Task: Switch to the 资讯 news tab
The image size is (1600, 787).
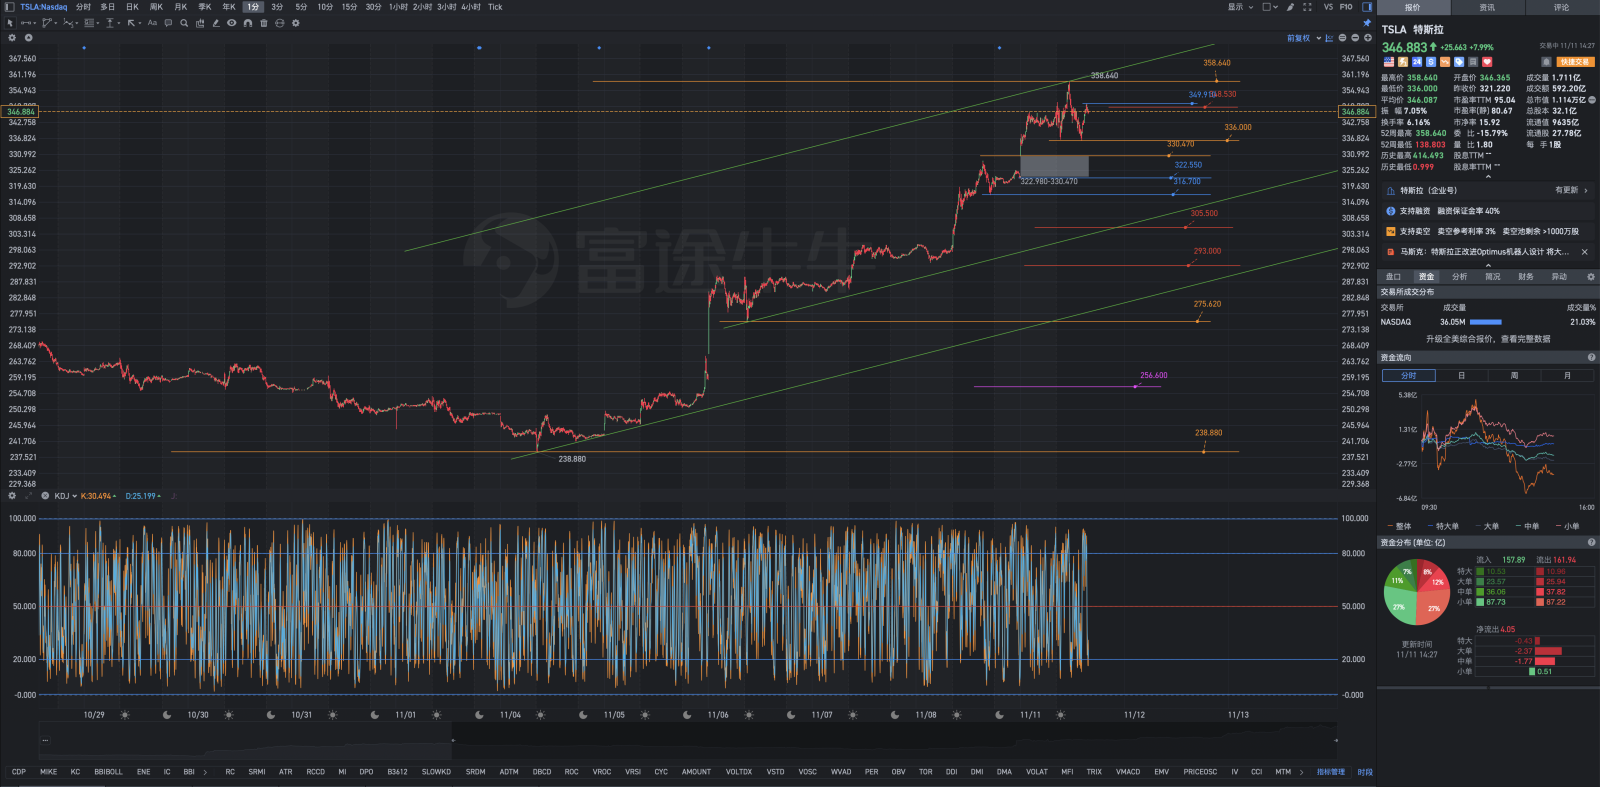Action: click(x=1487, y=7)
